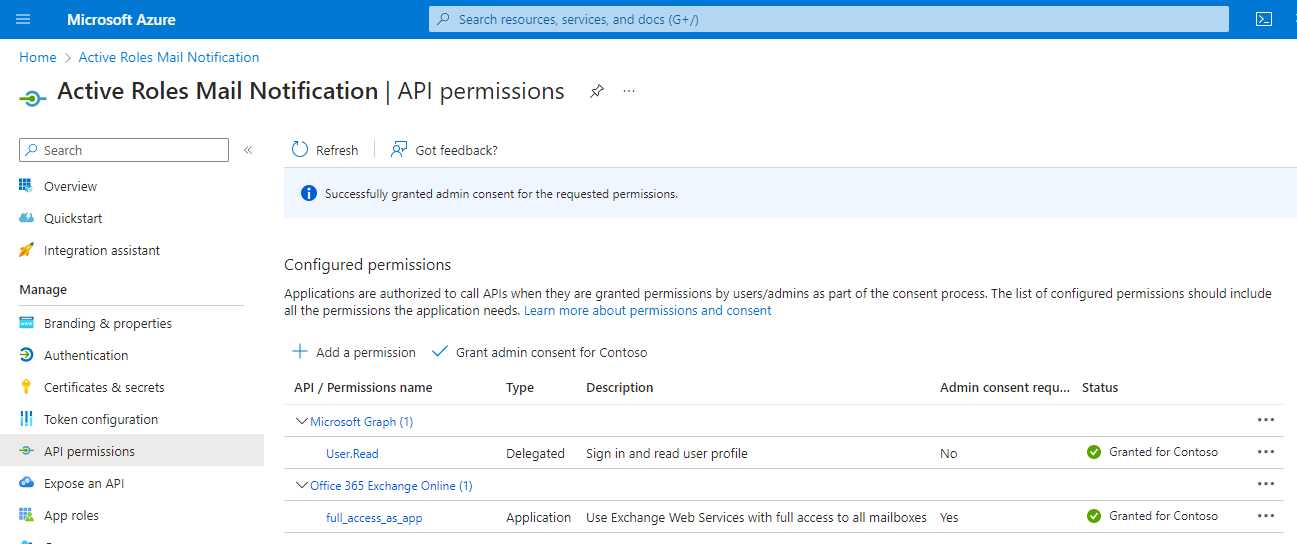Open Cloud Shell from the top bar
1297x544 pixels.
click(1264, 19)
